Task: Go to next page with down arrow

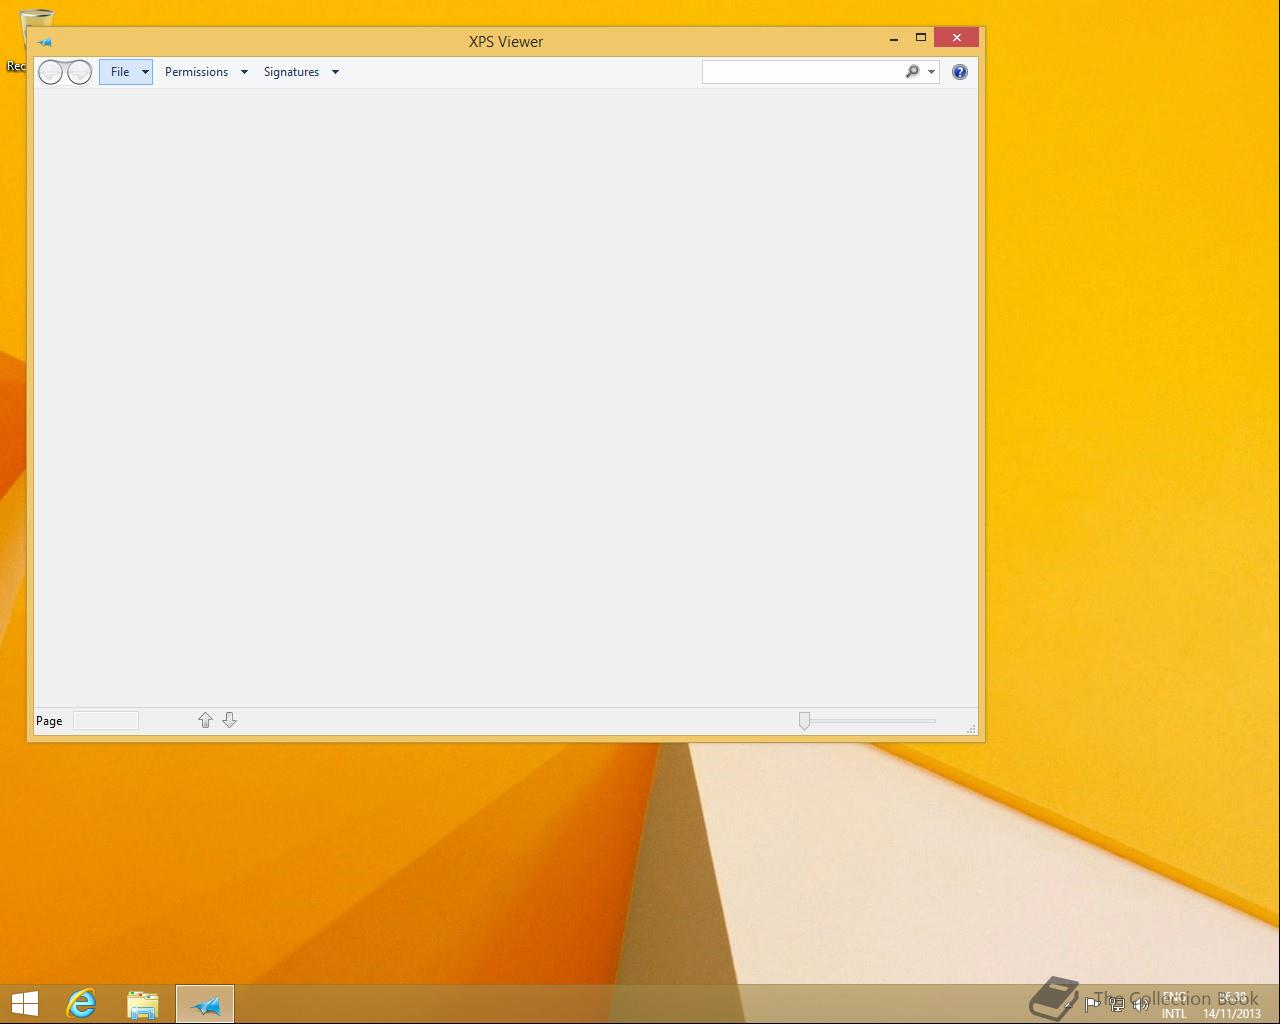Action: point(229,720)
